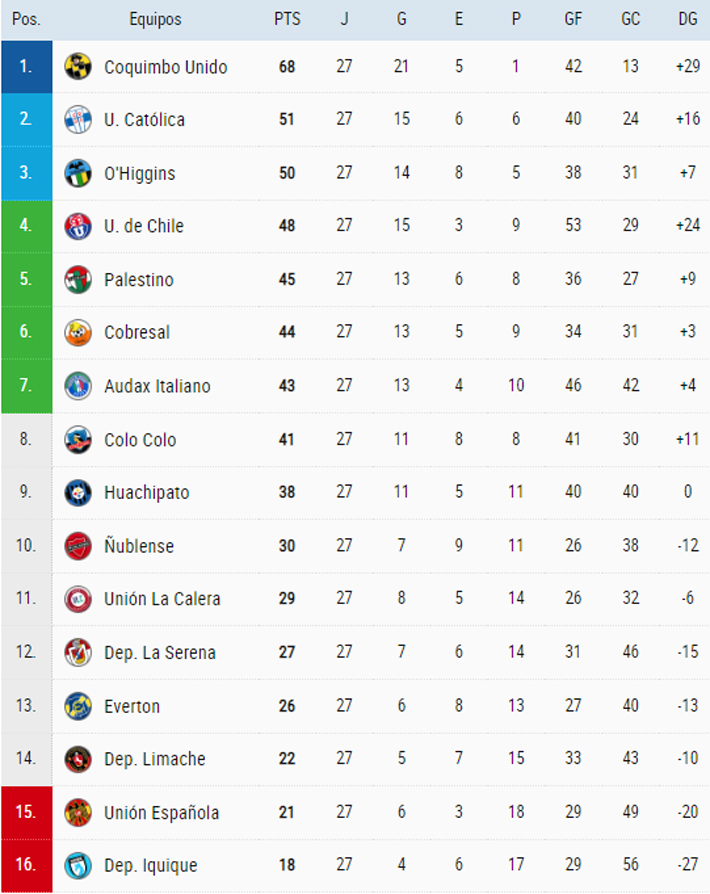
Task: Click the U. Católica team badge
Action: click(77, 120)
